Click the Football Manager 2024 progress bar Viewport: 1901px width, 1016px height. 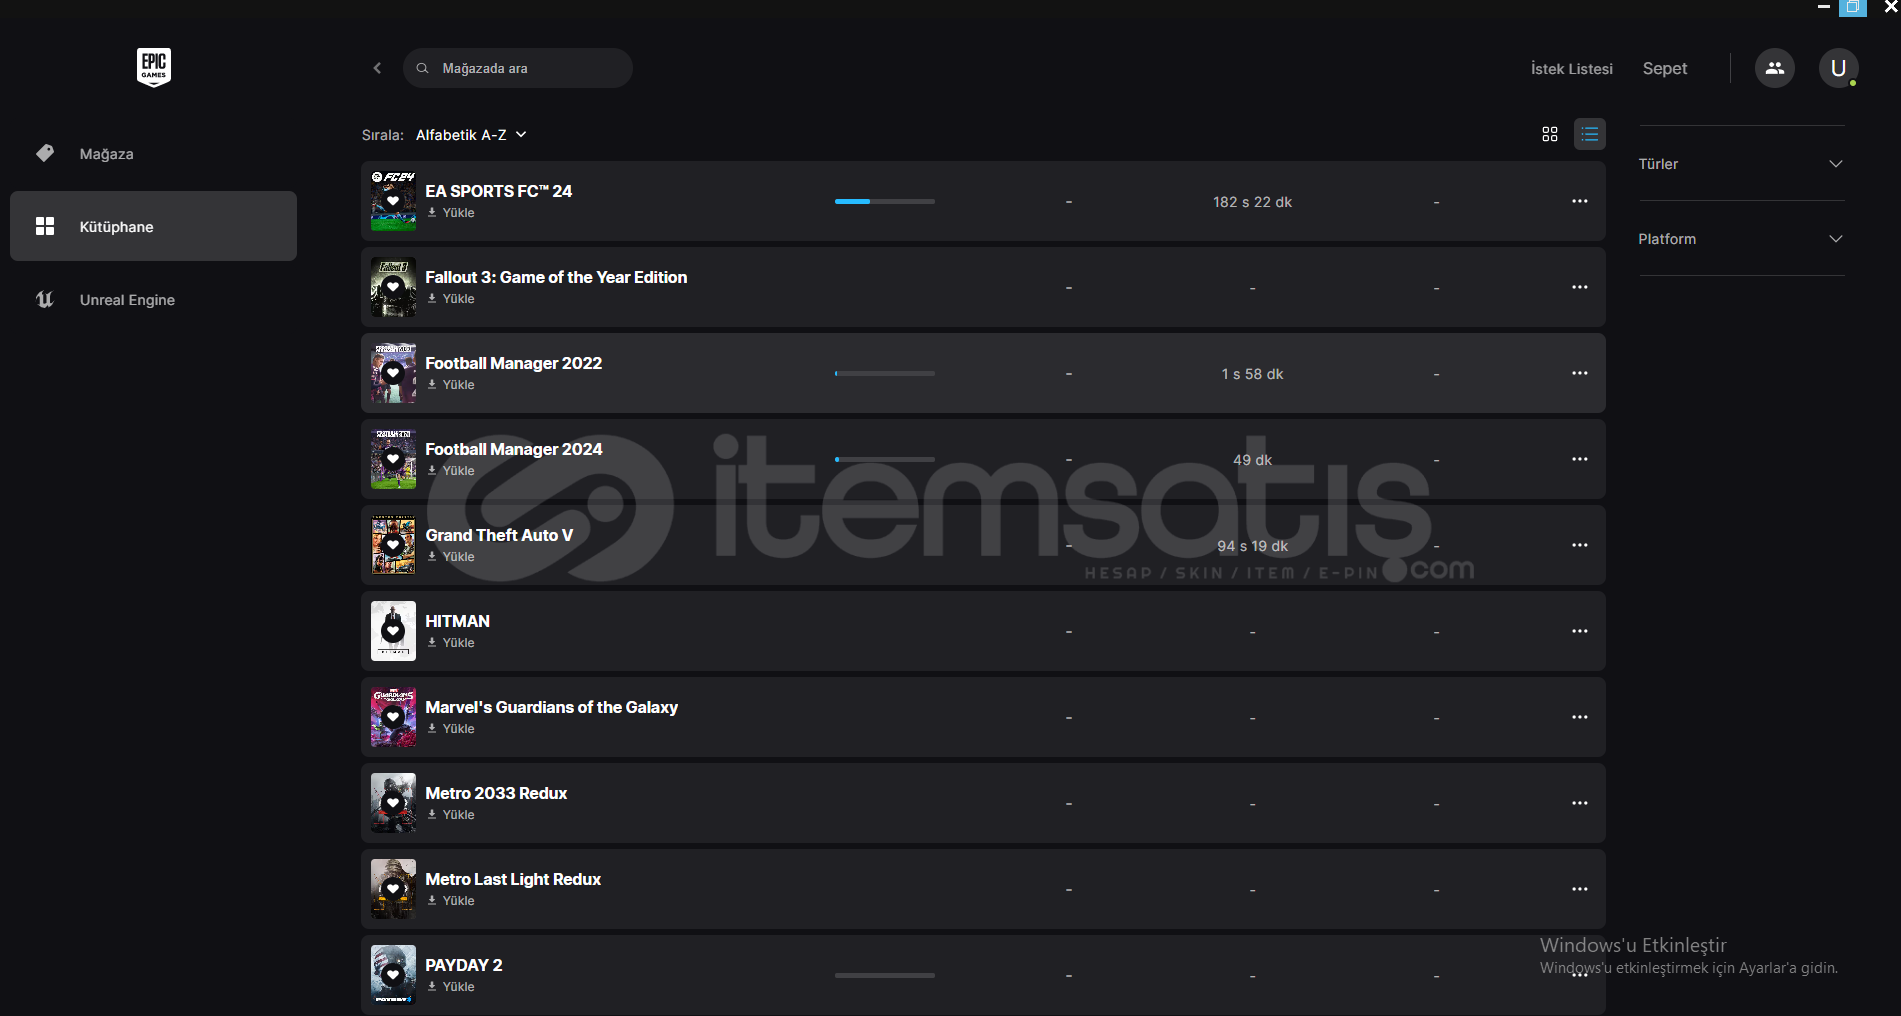[885, 459]
